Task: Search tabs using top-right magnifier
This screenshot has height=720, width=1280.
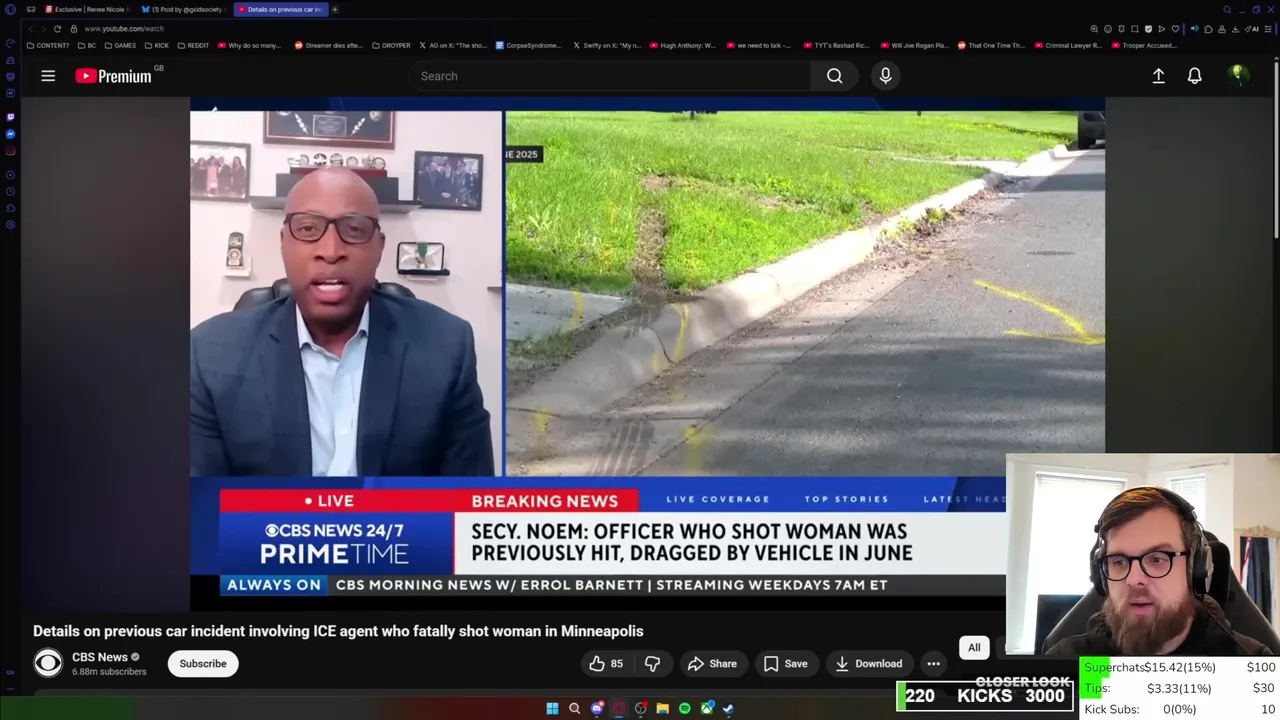Action: click(1227, 9)
